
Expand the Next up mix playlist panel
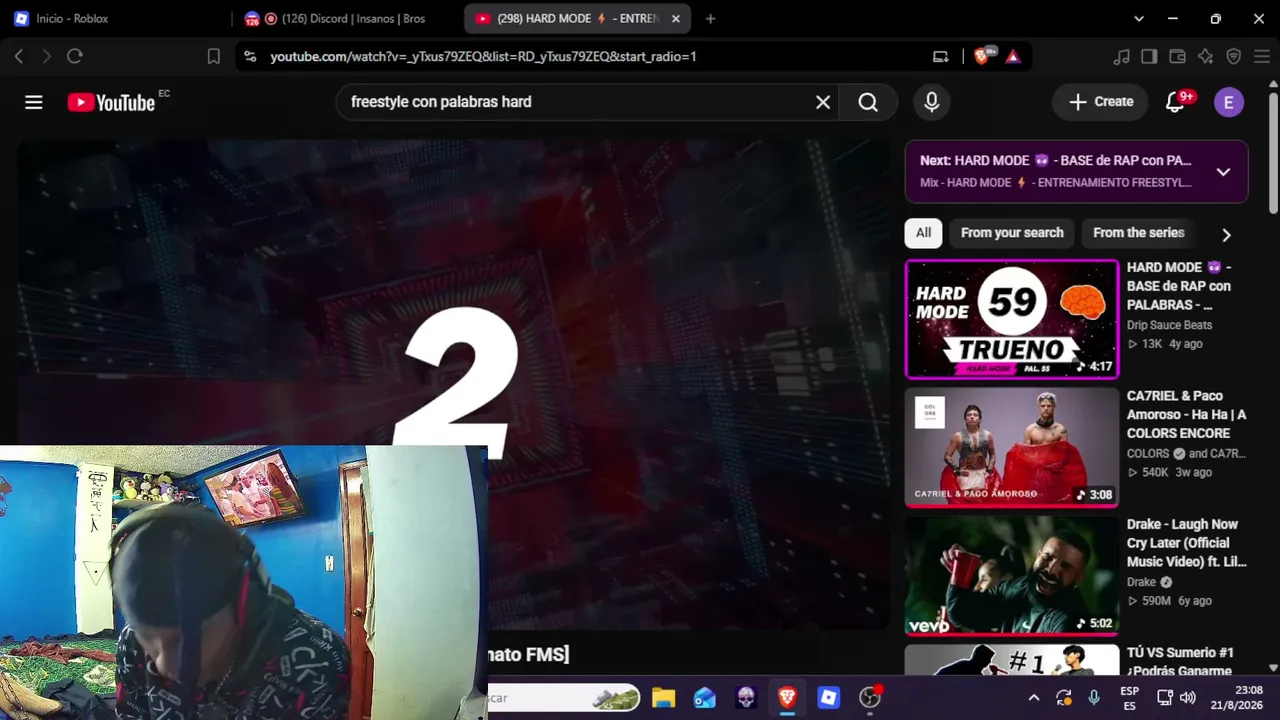click(1223, 172)
